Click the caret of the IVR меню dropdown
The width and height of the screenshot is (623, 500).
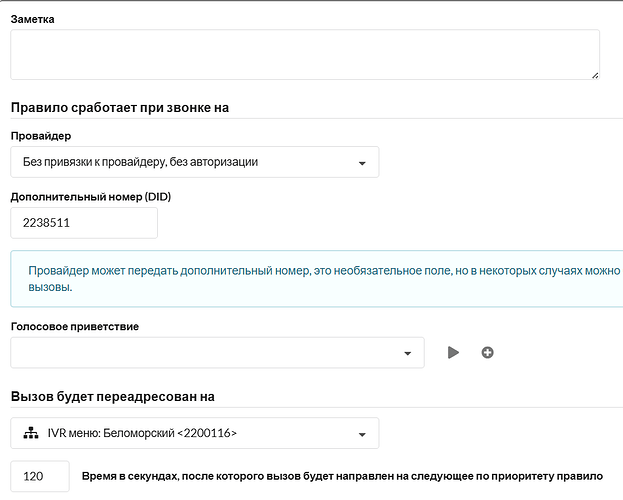tap(361, 434)
